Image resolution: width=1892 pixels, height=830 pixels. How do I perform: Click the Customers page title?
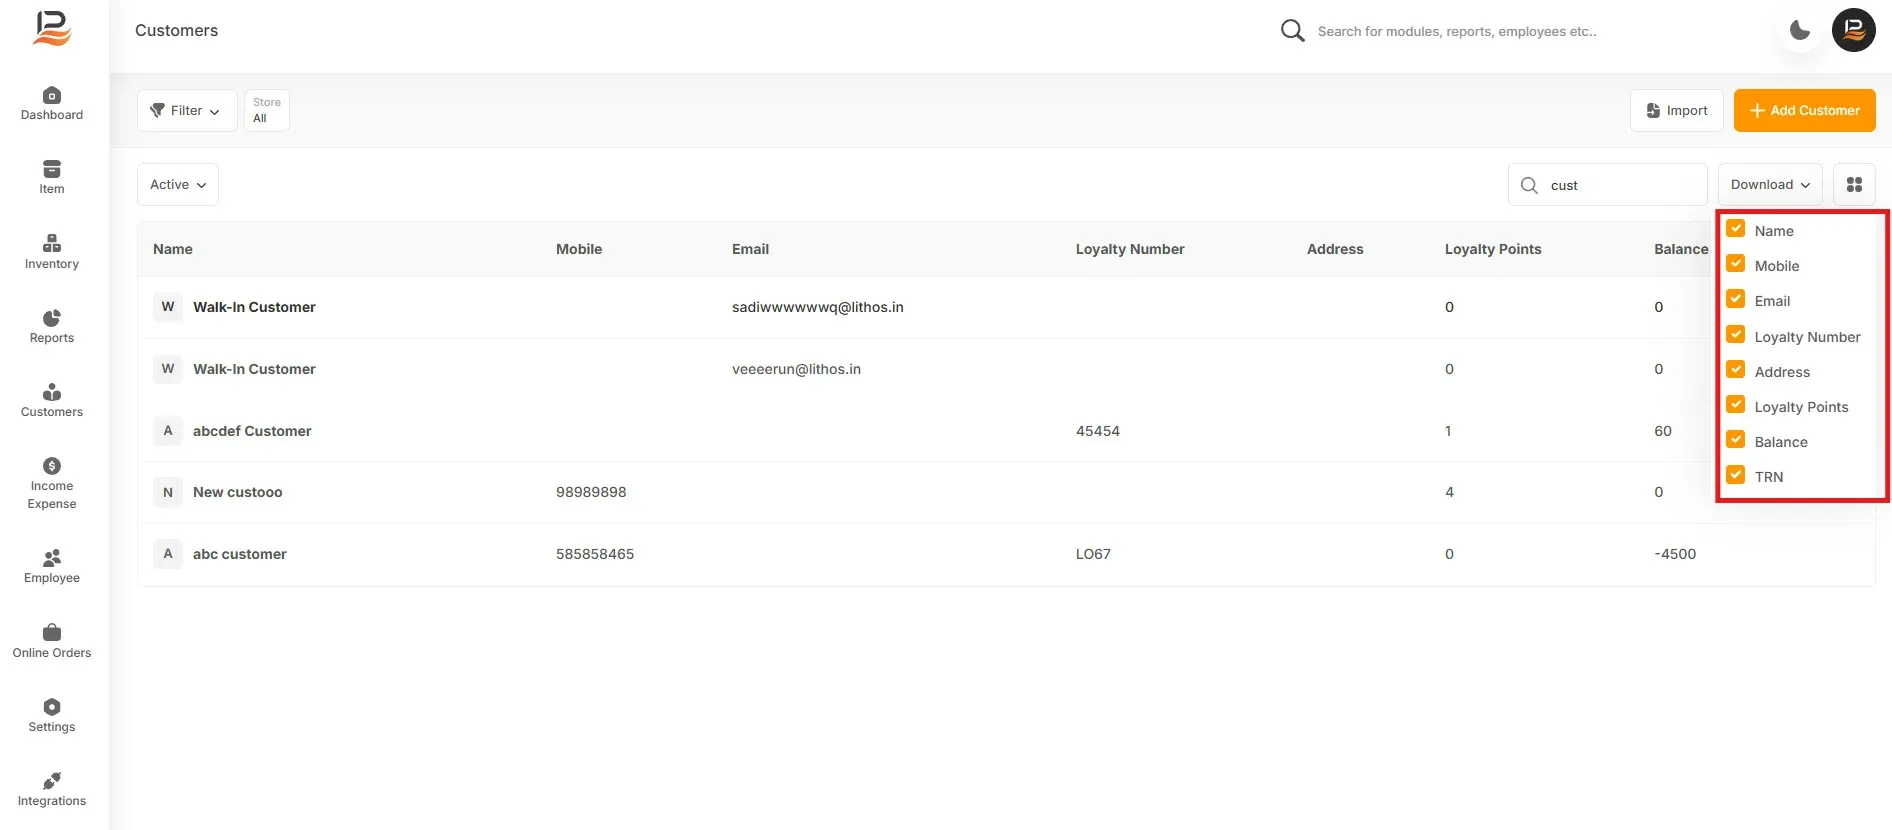(x=176, y=31)
